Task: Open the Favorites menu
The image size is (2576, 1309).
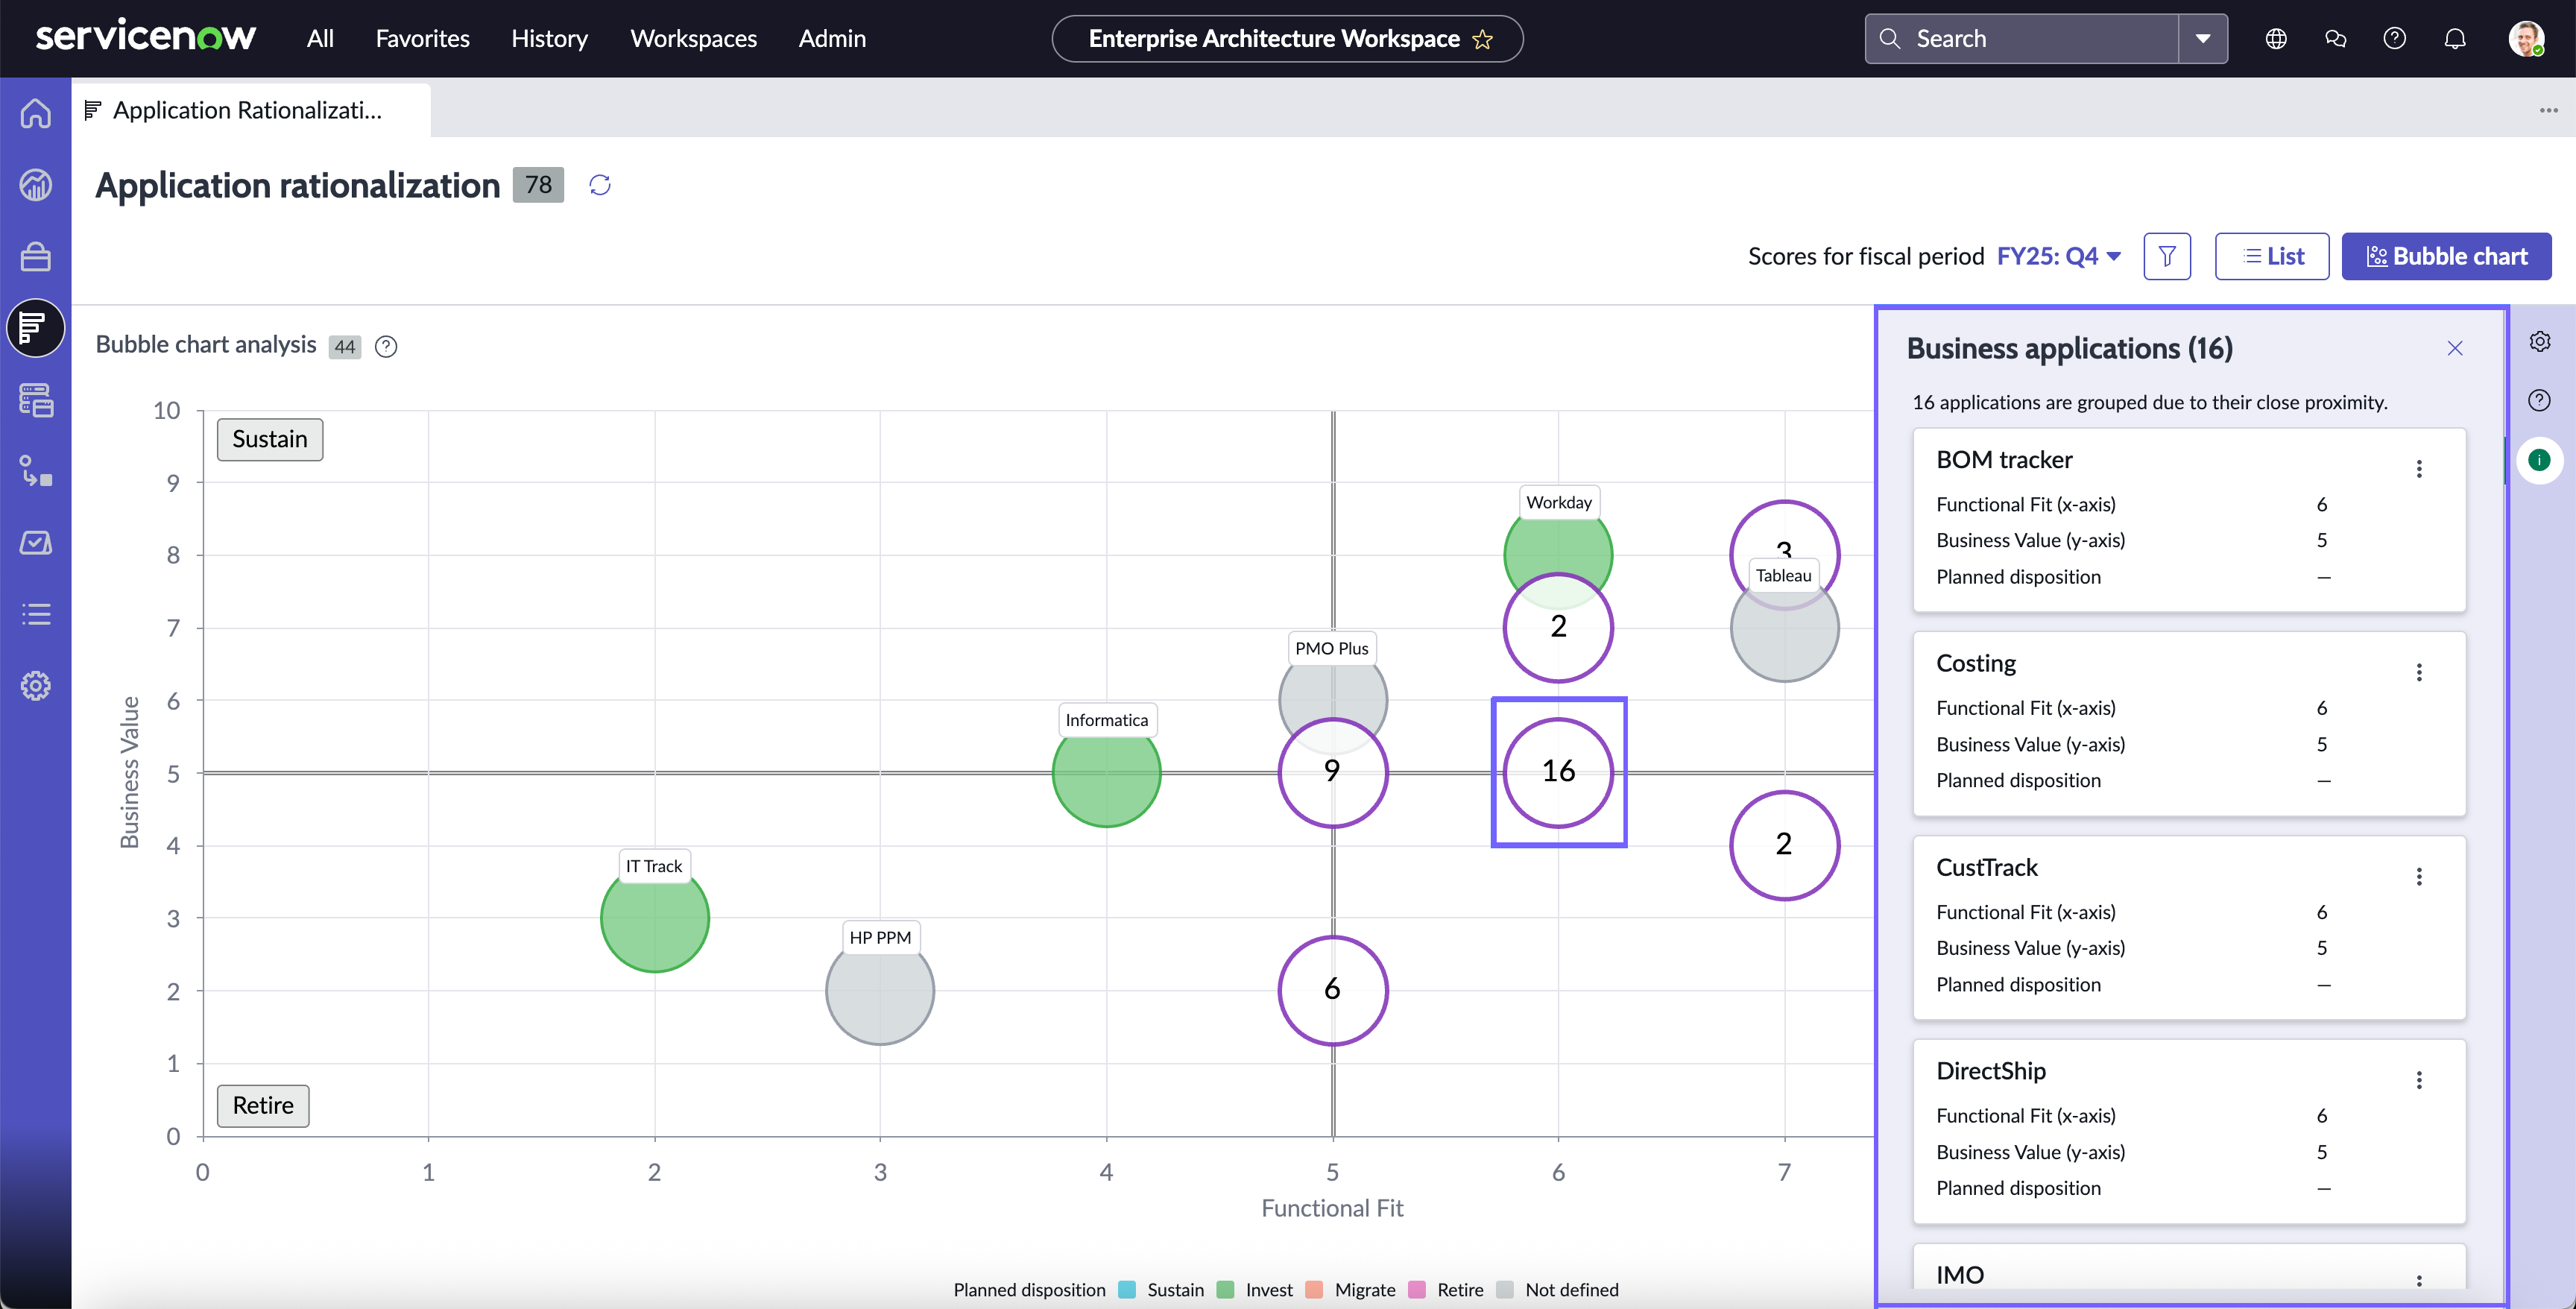Action: [x=422, y=39]
